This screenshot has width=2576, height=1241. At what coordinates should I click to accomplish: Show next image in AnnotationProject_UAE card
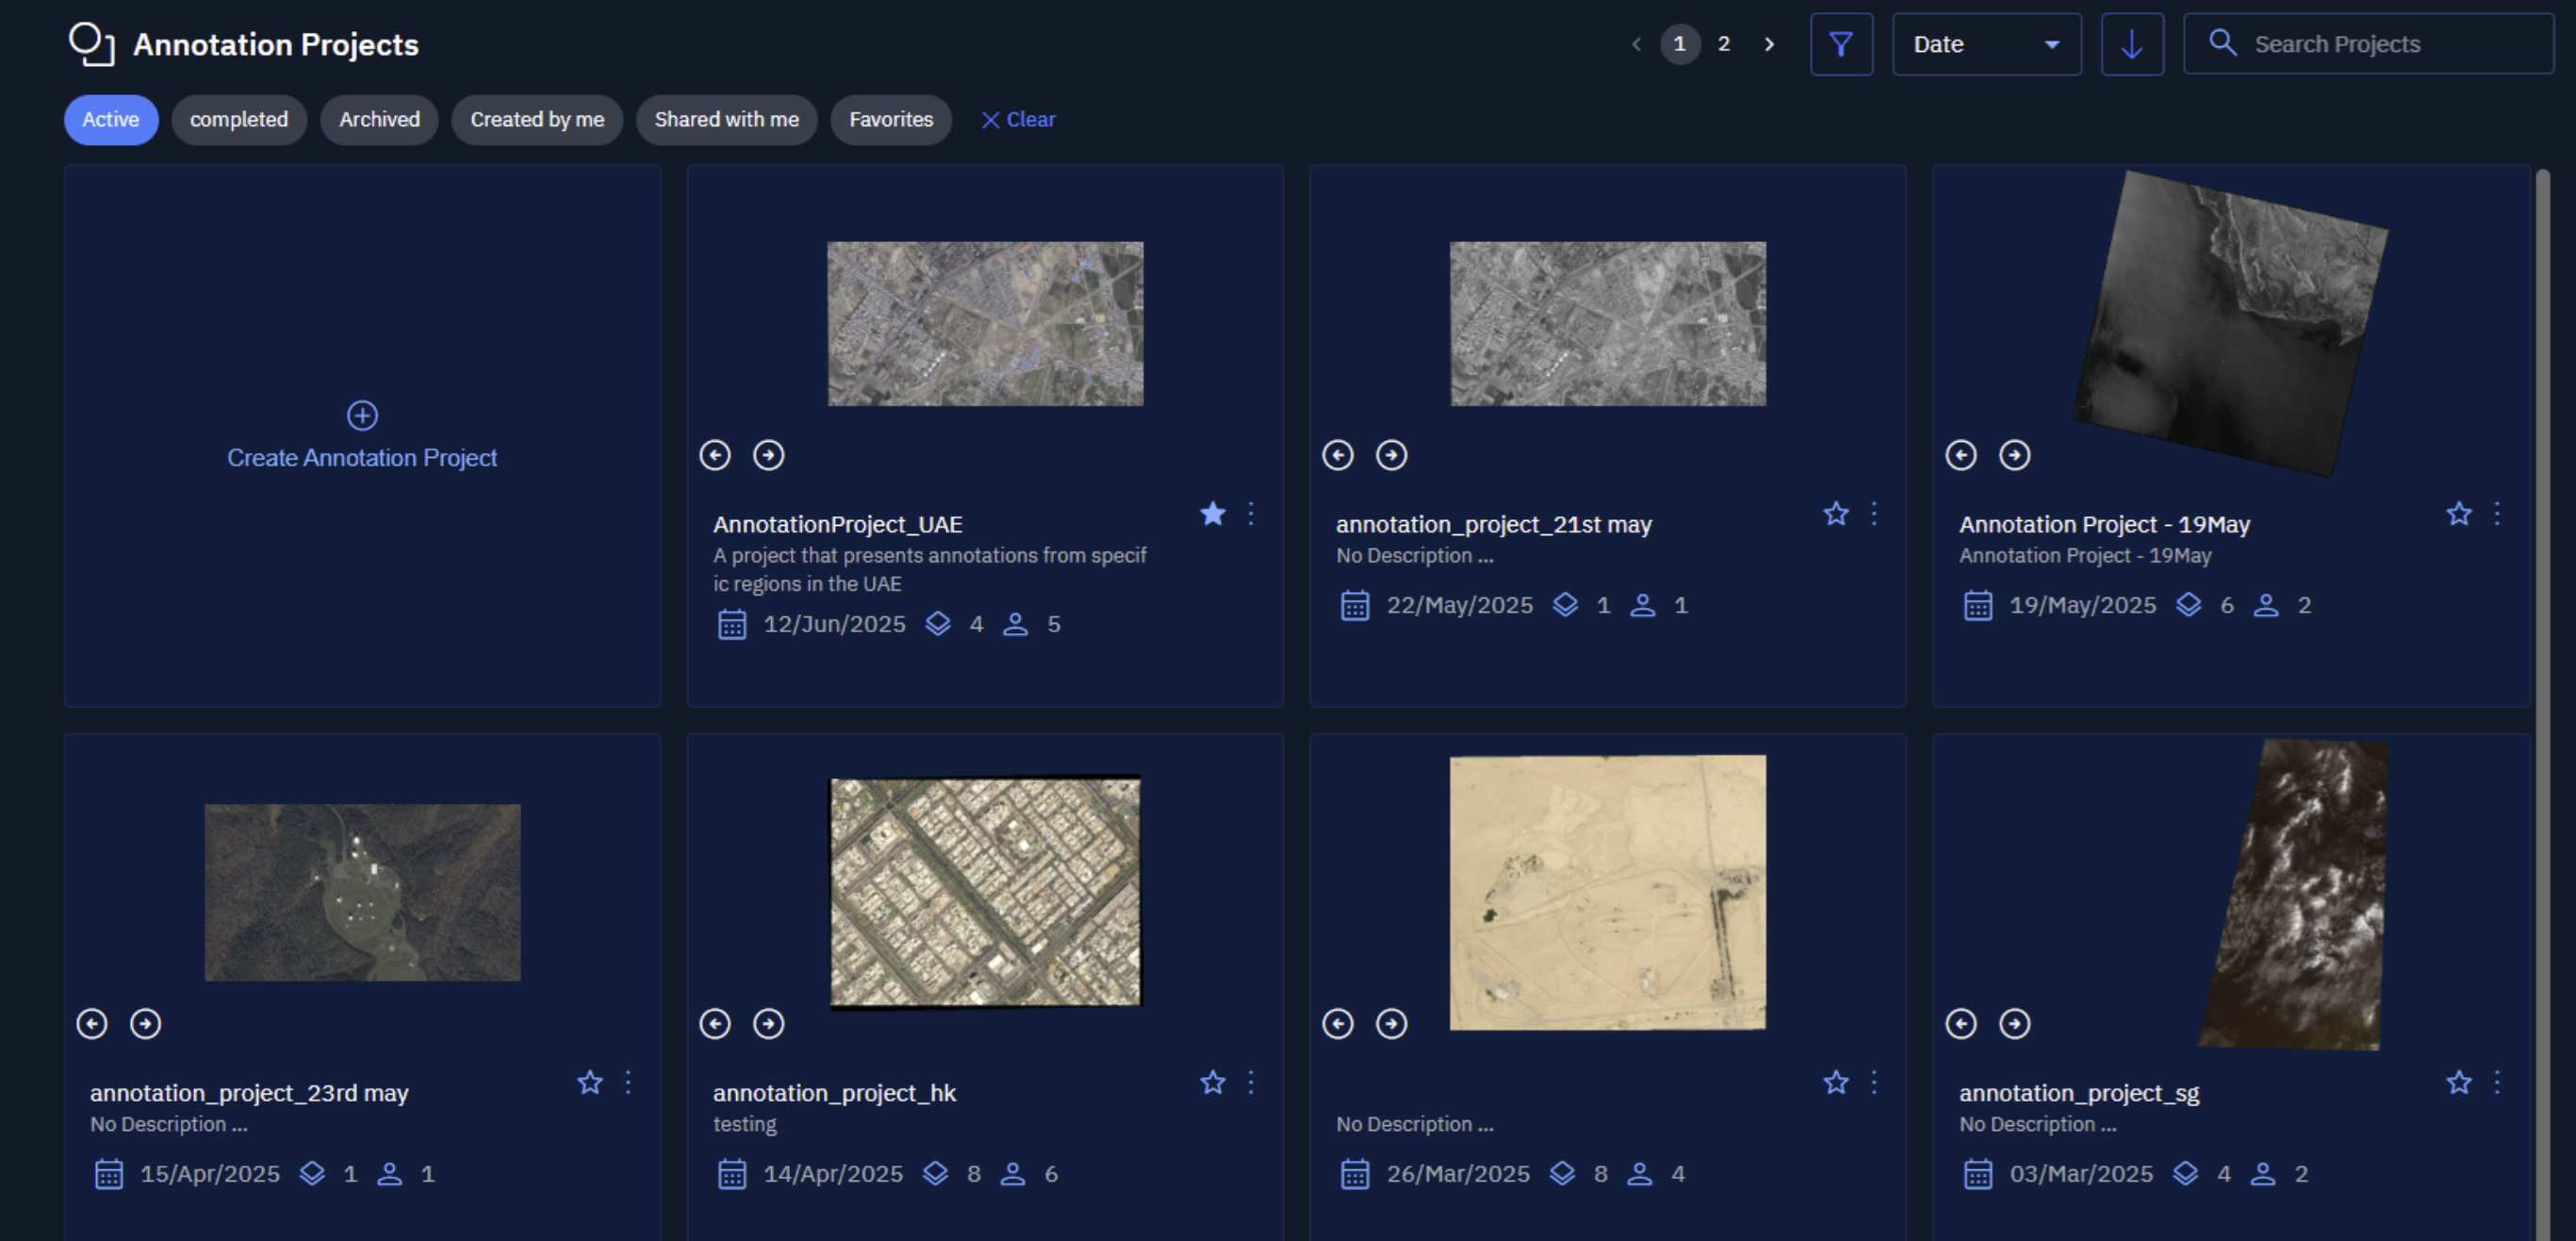tap(768, 455)
